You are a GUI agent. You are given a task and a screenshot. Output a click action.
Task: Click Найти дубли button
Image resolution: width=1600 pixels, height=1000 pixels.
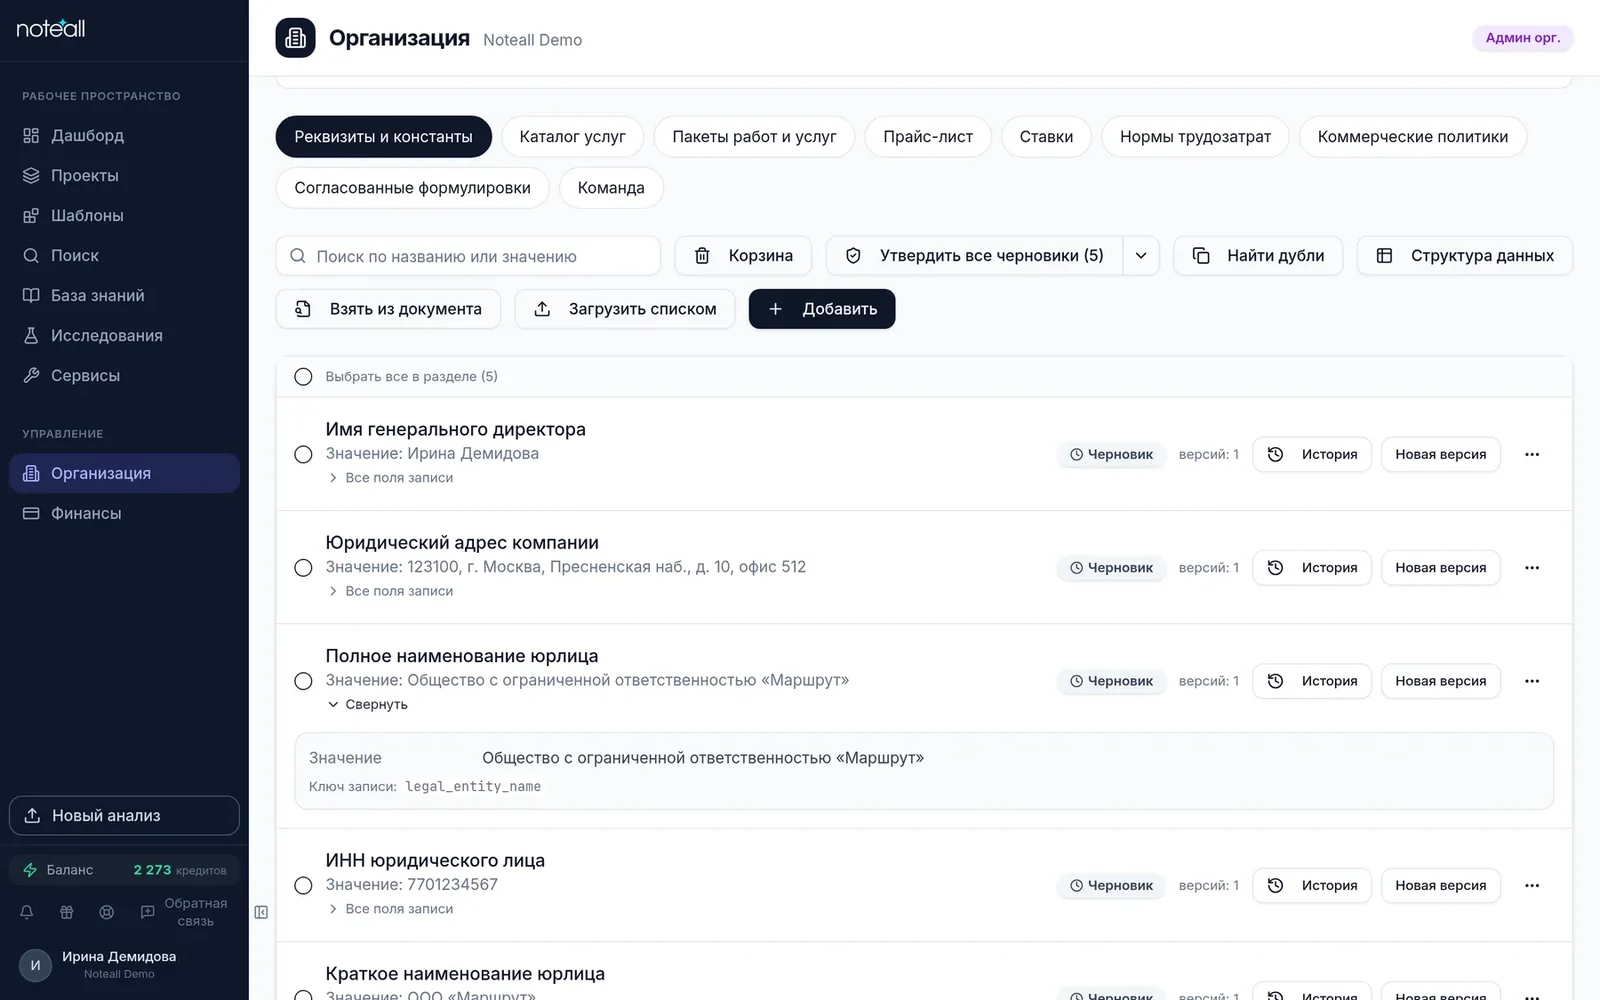point(1258,256)
